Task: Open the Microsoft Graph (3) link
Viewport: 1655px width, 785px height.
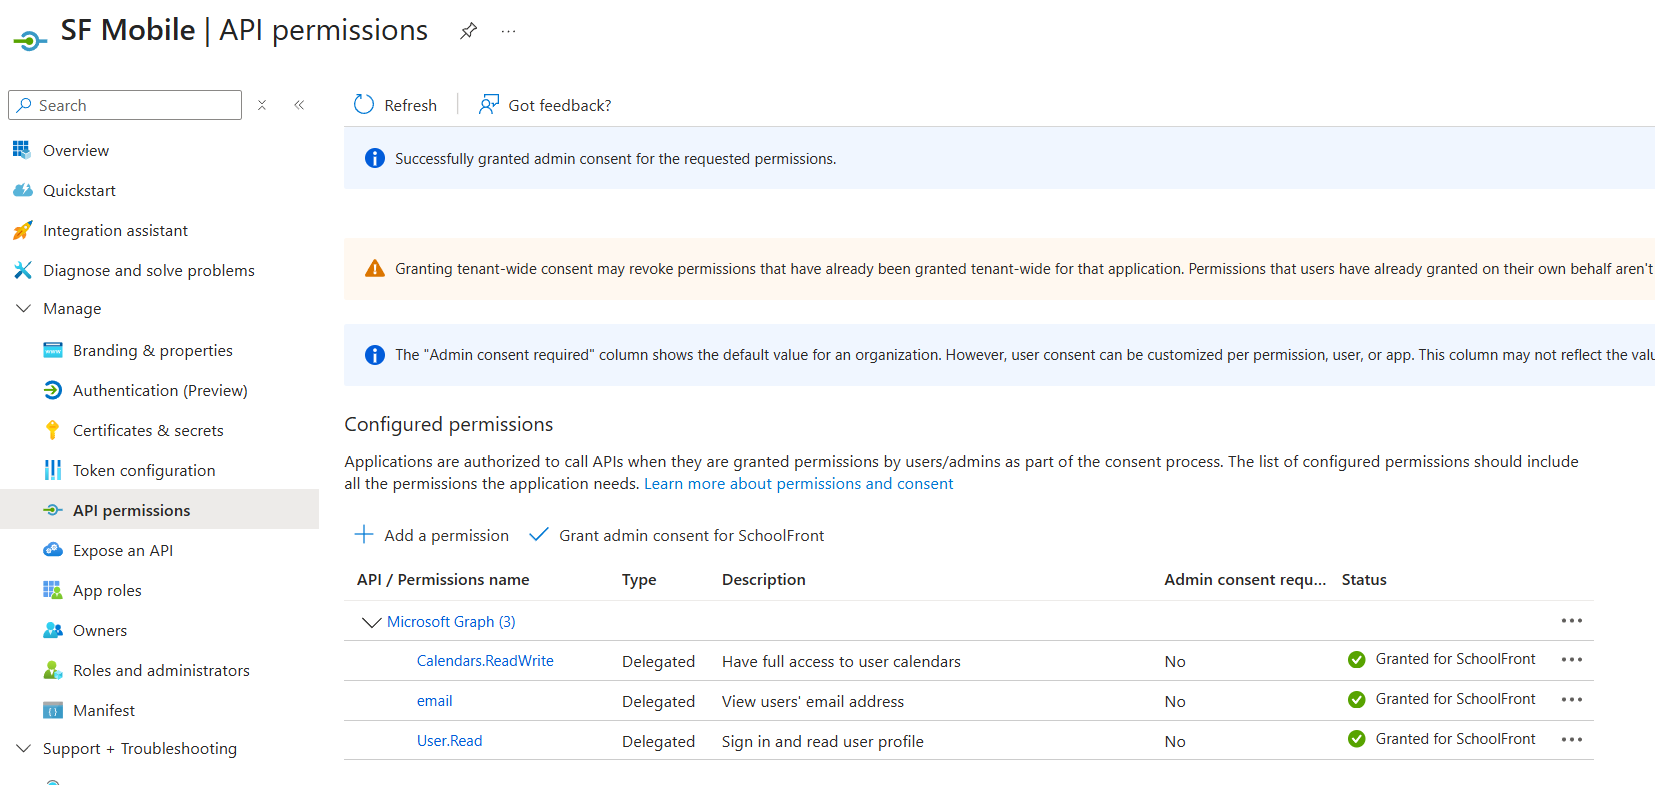Action: point(451,622)
